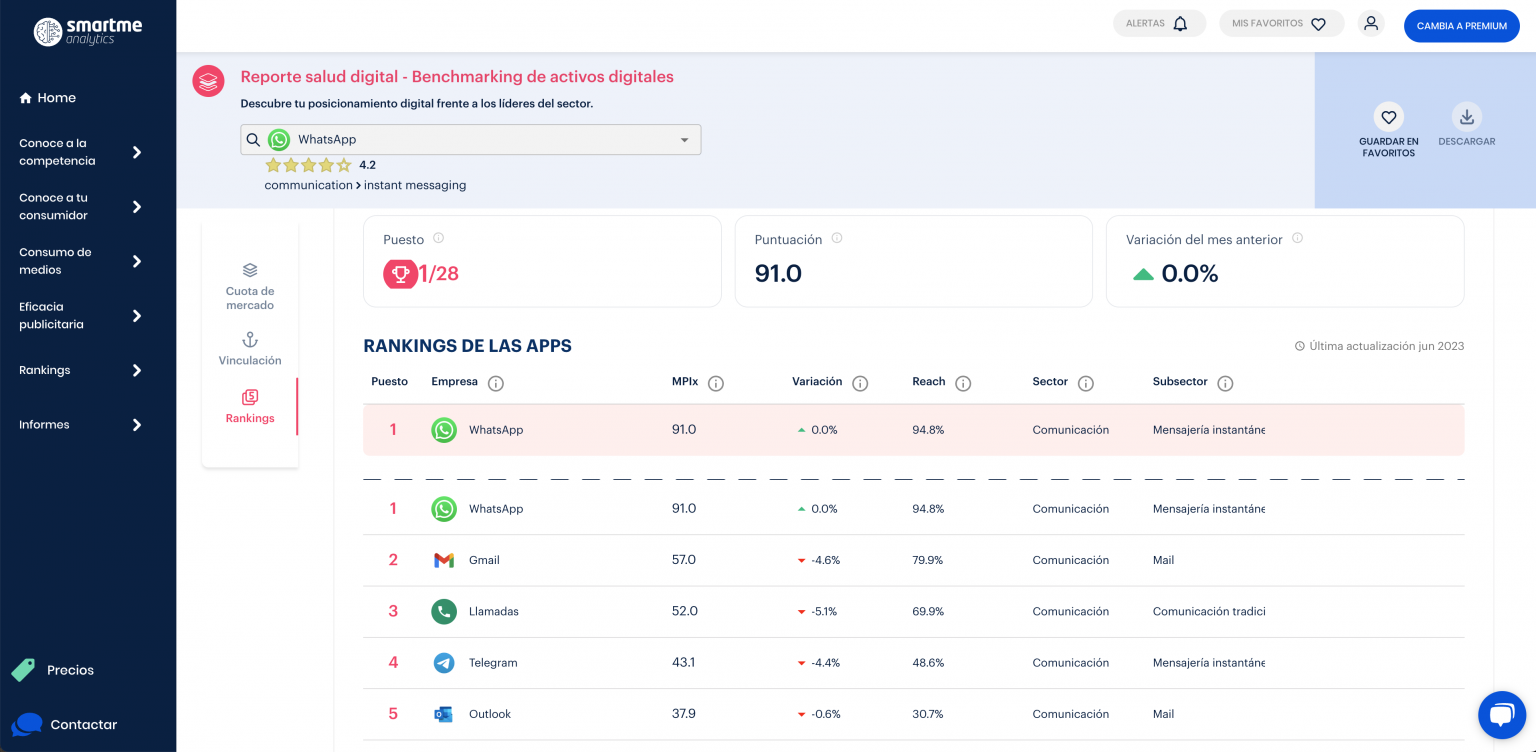Image resolution: width=1536 pixels, height=752 pixels.
Task: Click the Guardar en Favoritos heart icon
Action: [1388, 117]
